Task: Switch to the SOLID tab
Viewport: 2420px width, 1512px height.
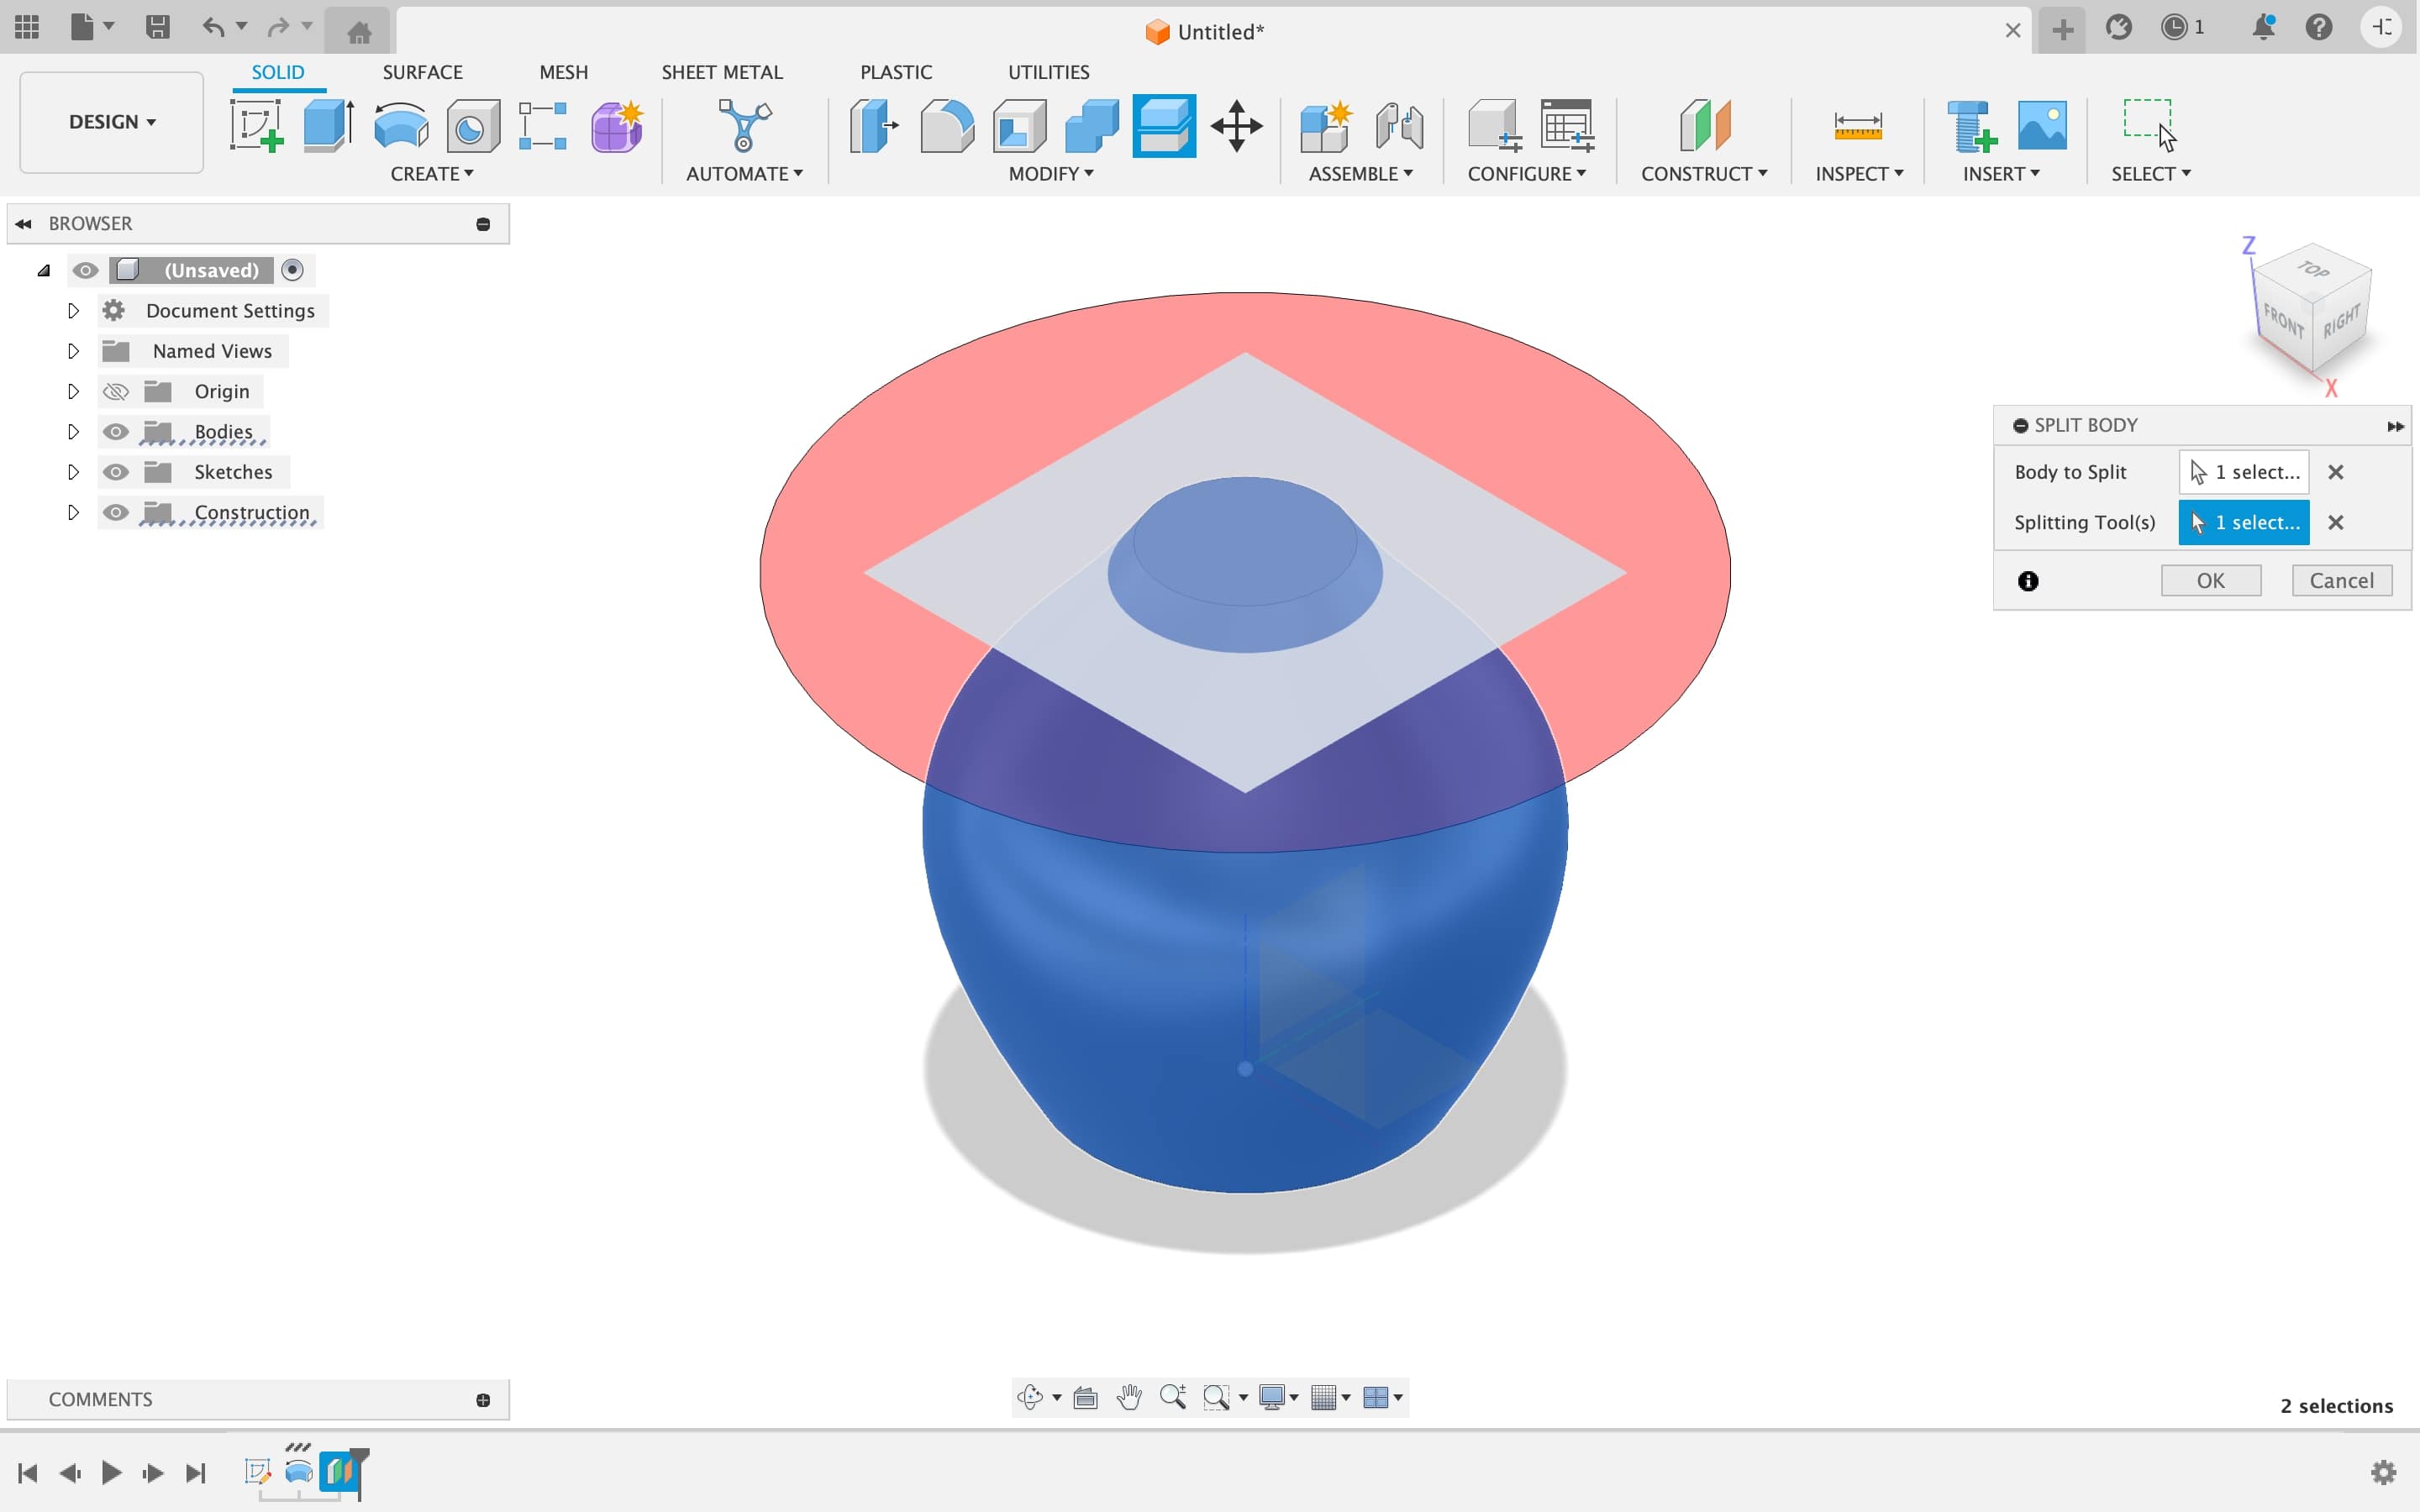Action: coord(278,72)
